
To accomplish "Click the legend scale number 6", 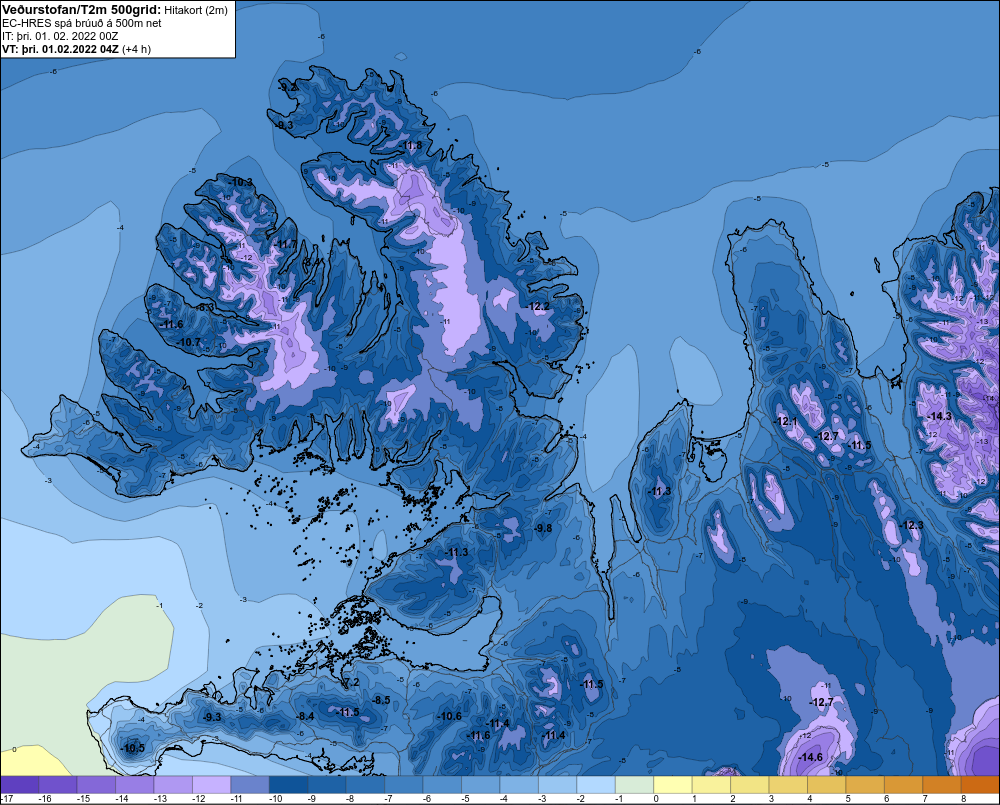I will [x=886, y=799].
